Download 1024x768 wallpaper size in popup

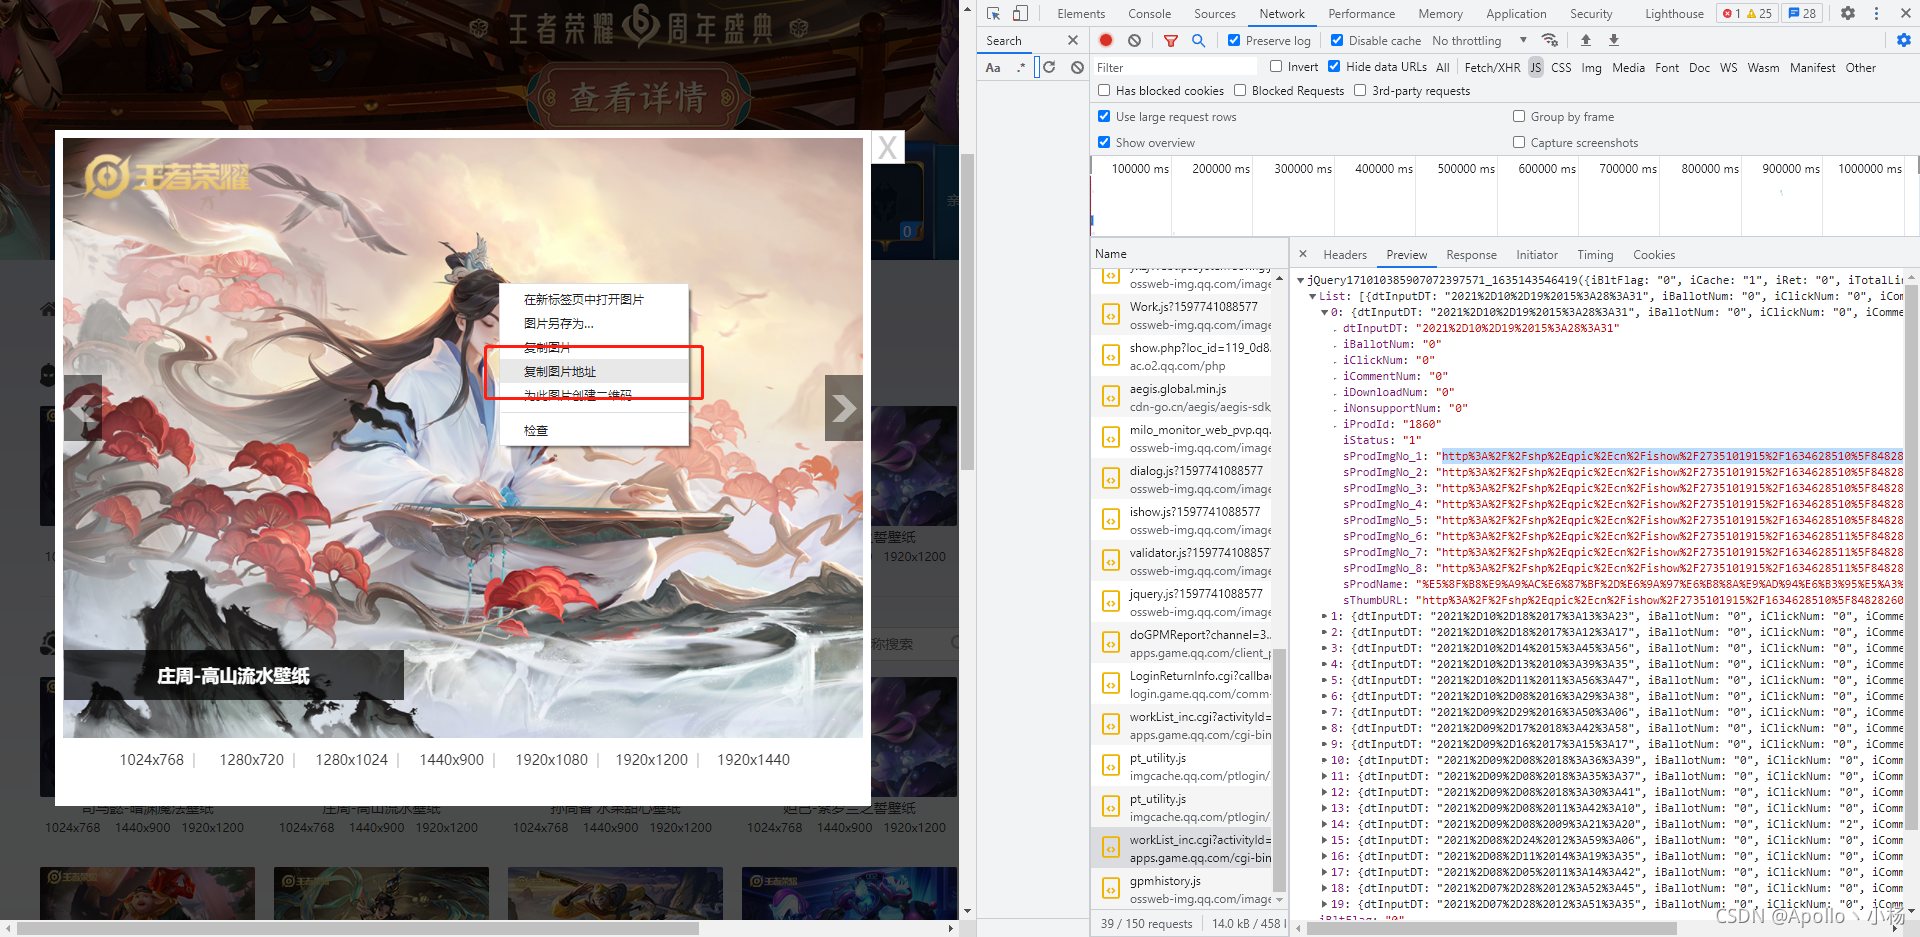[152, 760]
